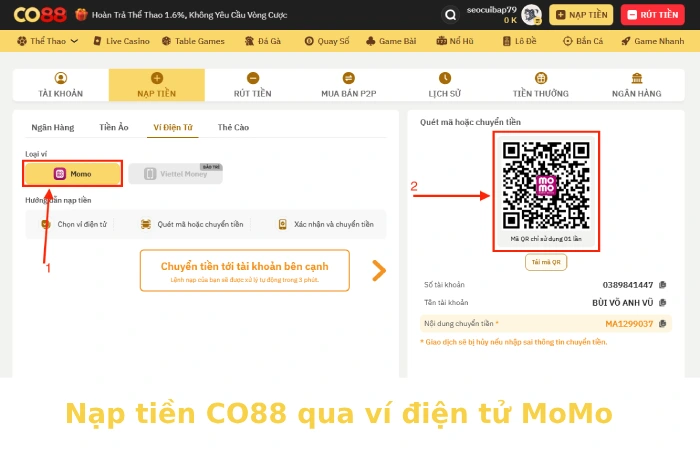The width and height of the screenshot is (700, 450).
Task: Click the Bắn Cá target icon
Action: tap(567, 41)
